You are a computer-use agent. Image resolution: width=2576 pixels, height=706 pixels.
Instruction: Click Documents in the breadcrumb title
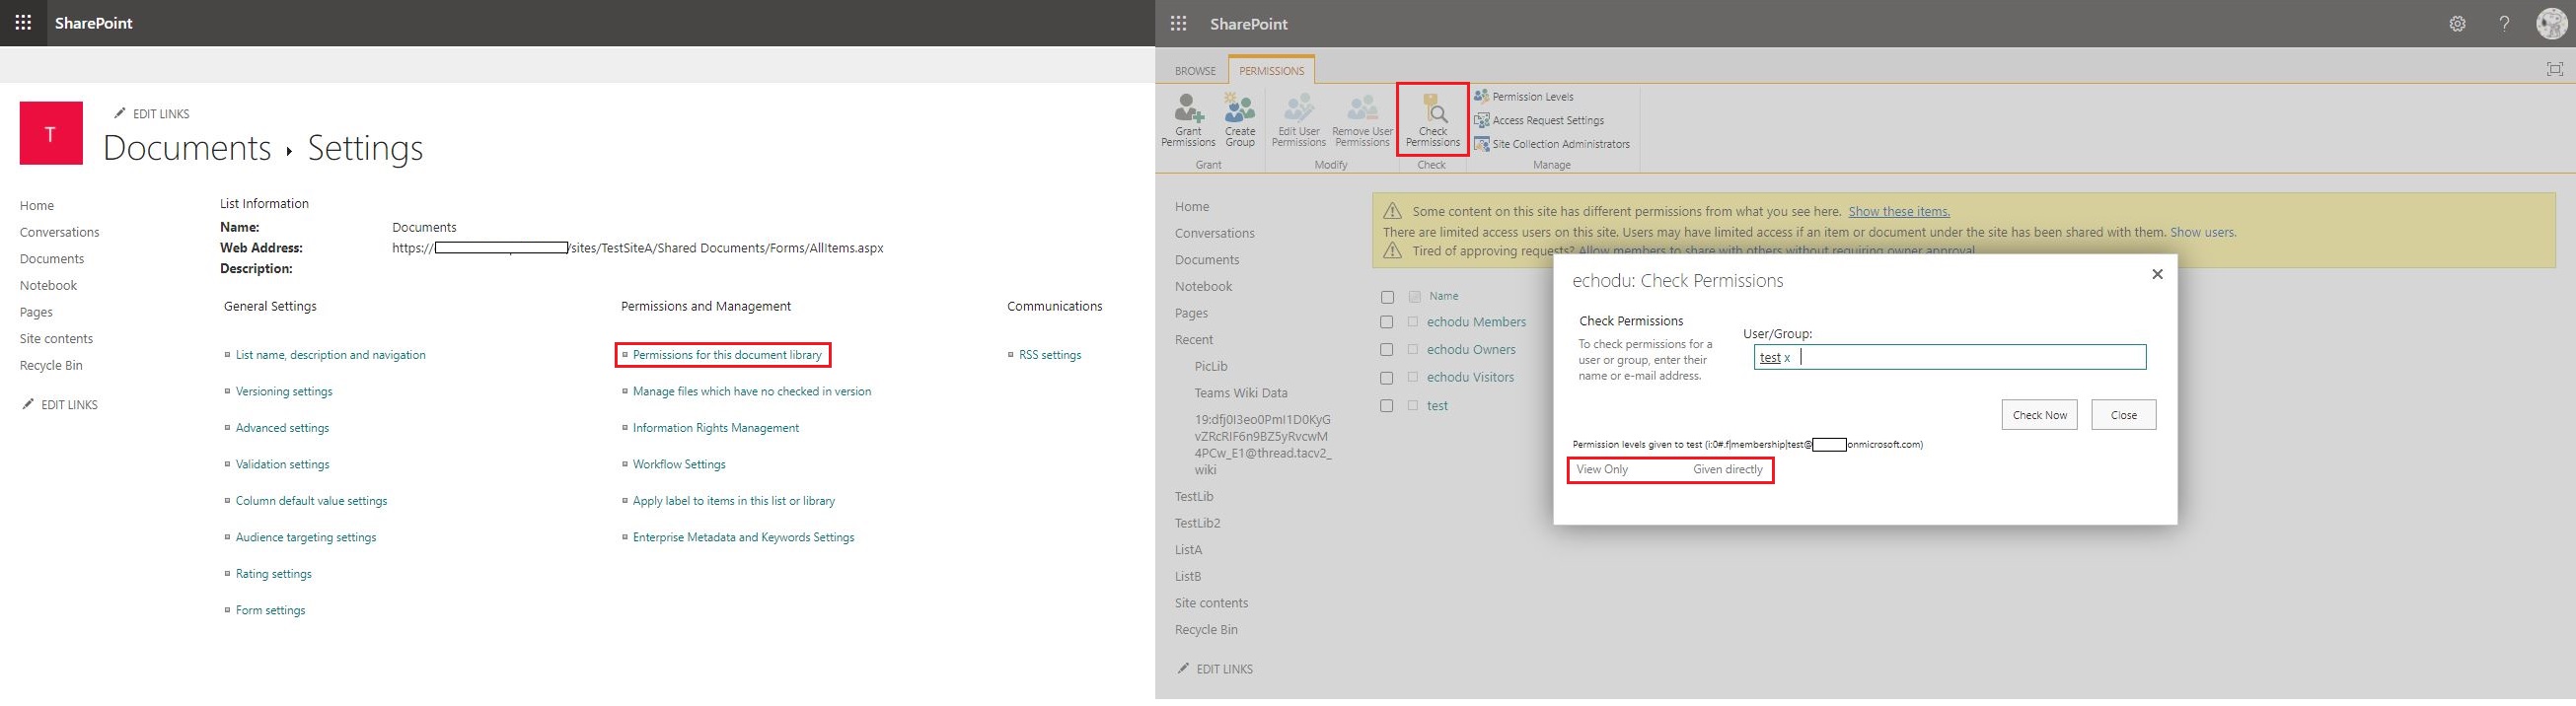click(x=187, y=148)
